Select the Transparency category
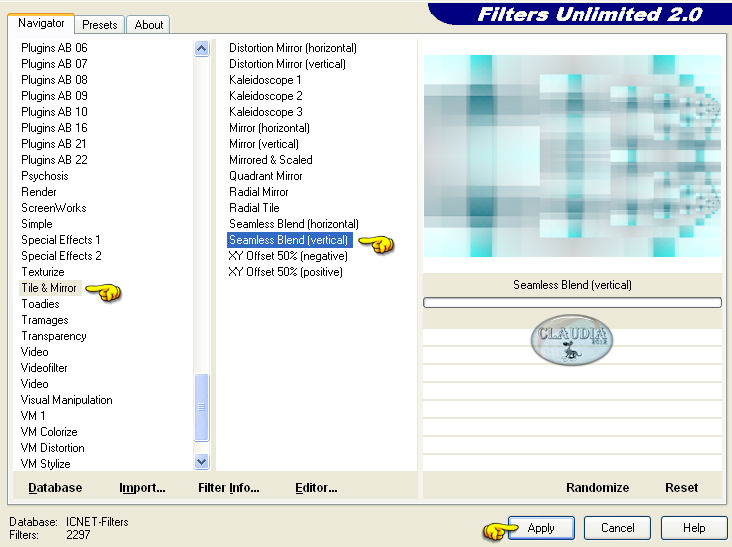Viewport: 732px width, 547px height. [54, 336]
